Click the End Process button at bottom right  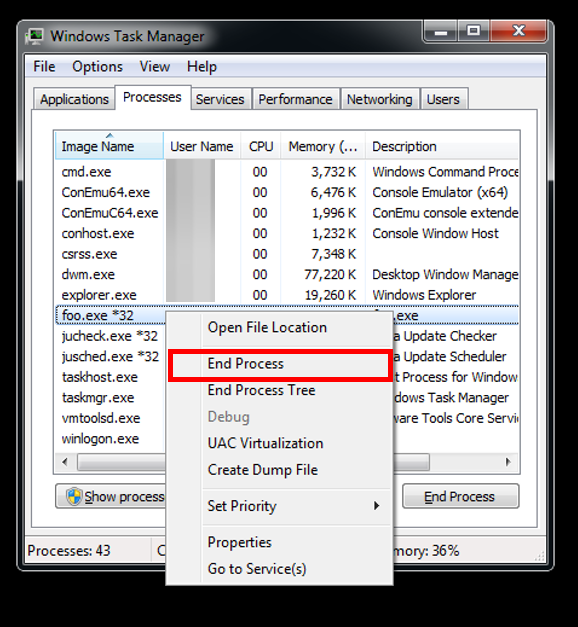pyautogui.click(x=460, y=496)
